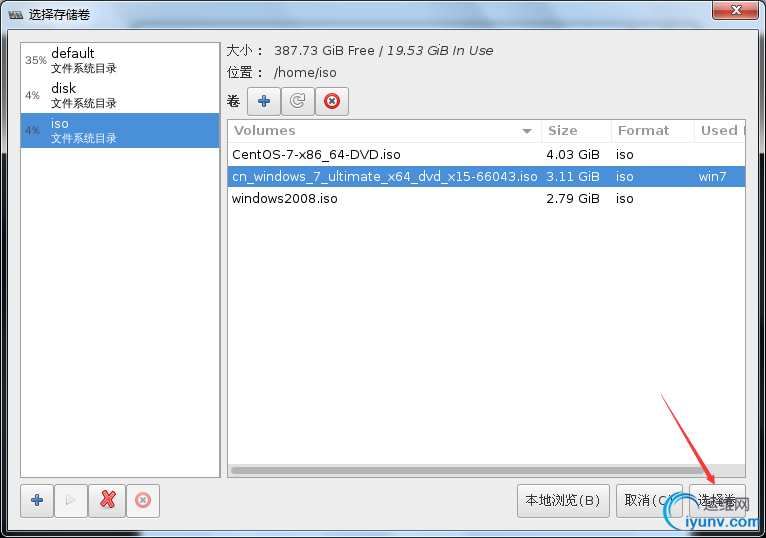Refresh the volume list
766x538 pixels.
(x=298, y=101)
